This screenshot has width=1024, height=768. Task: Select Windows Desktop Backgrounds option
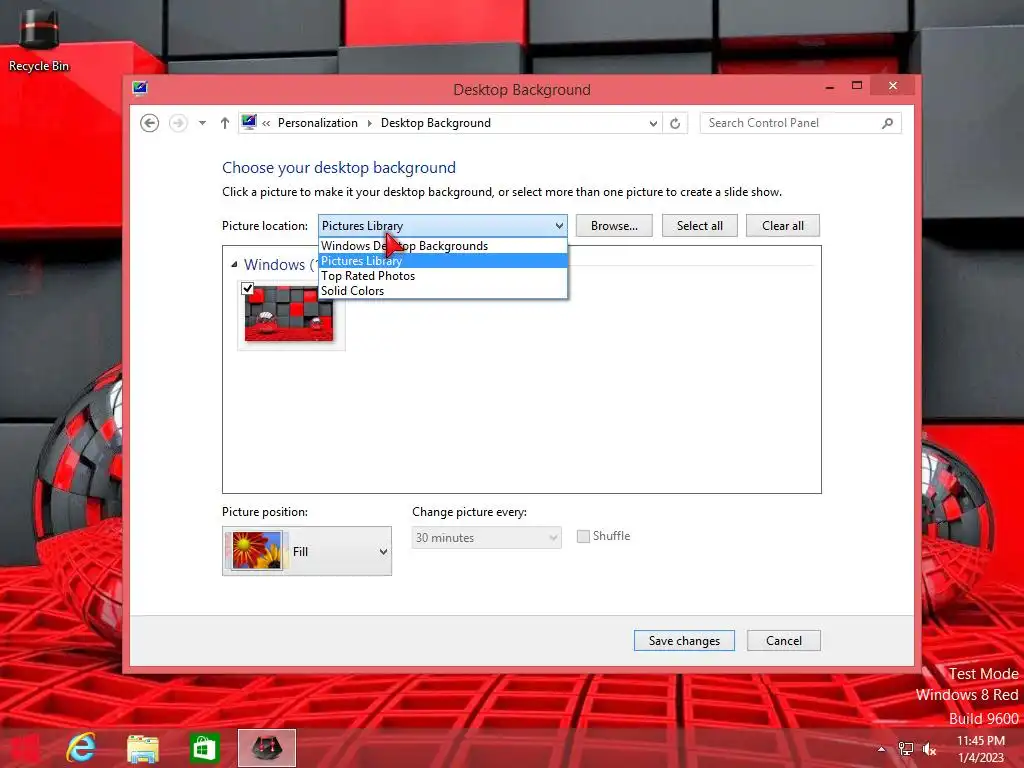pyautogui.click(x=443, y=246)
